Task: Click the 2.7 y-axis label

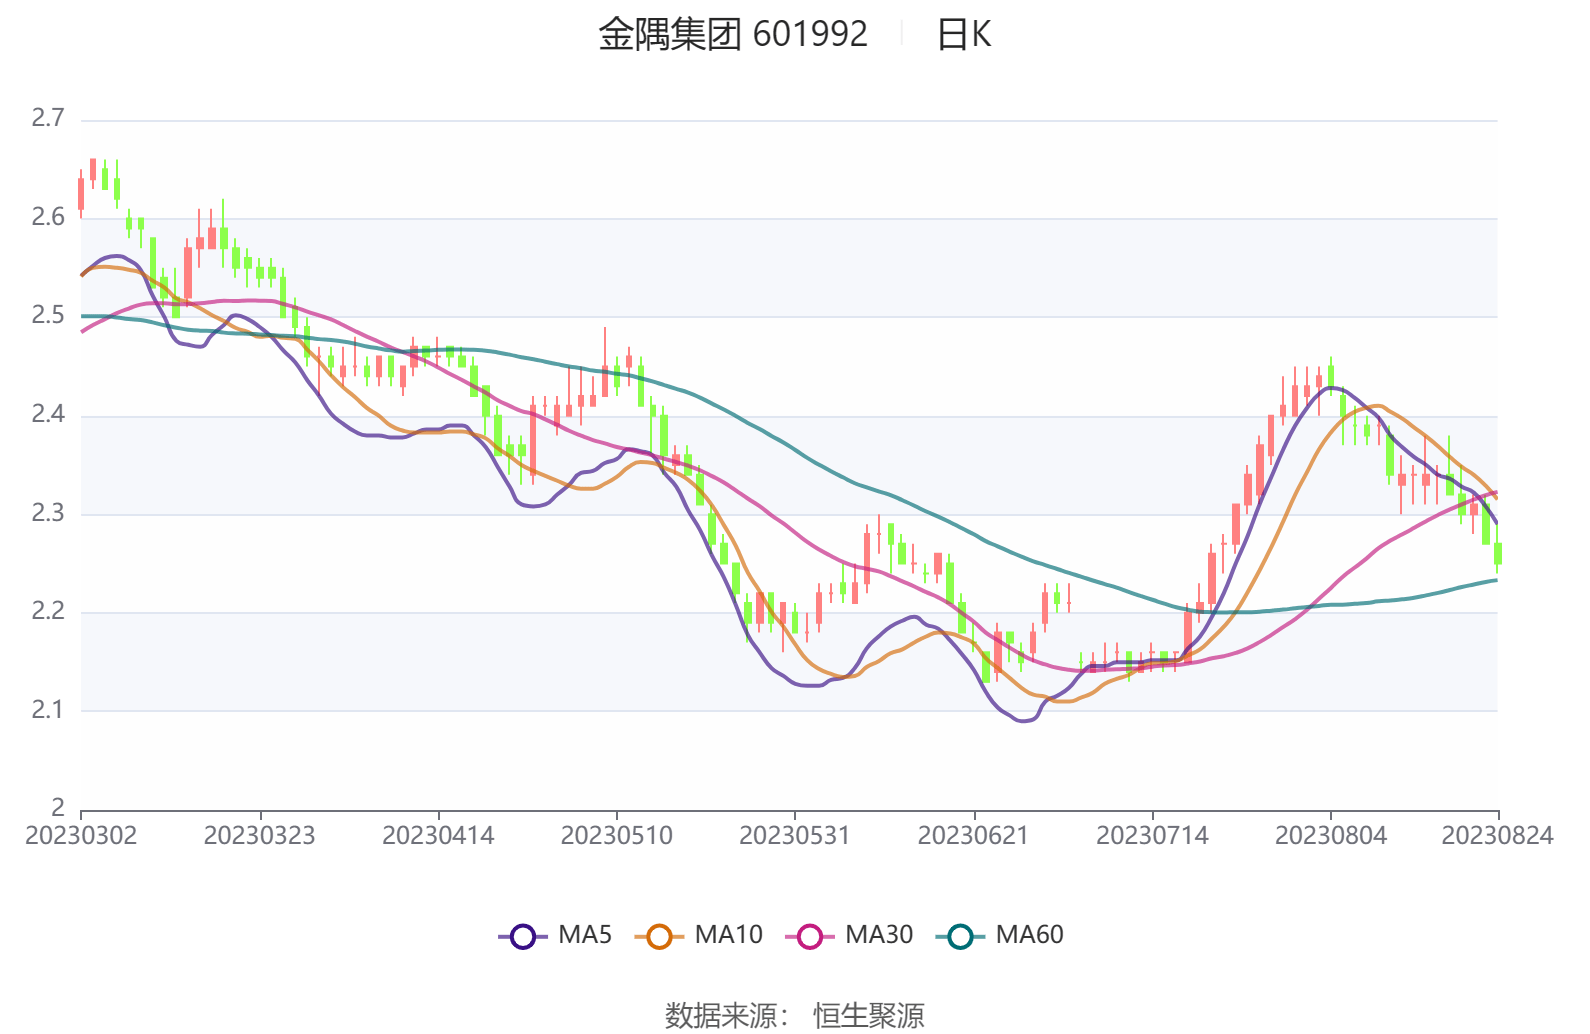Action: (48, 118)
